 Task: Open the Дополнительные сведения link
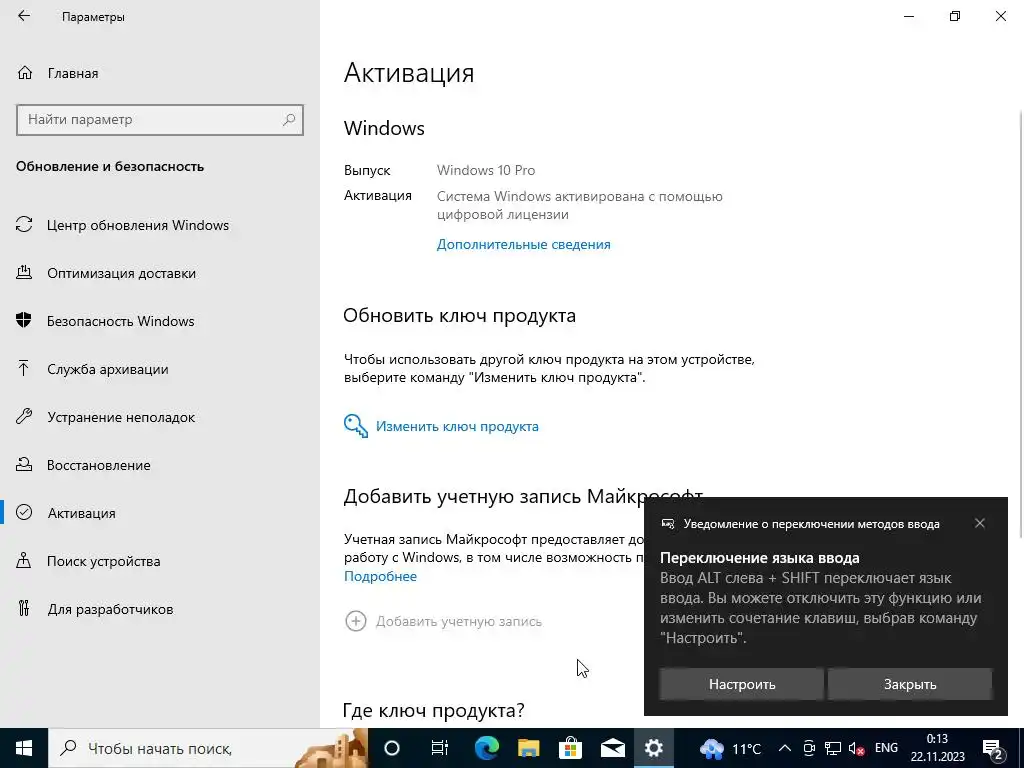tap(524, 244)
